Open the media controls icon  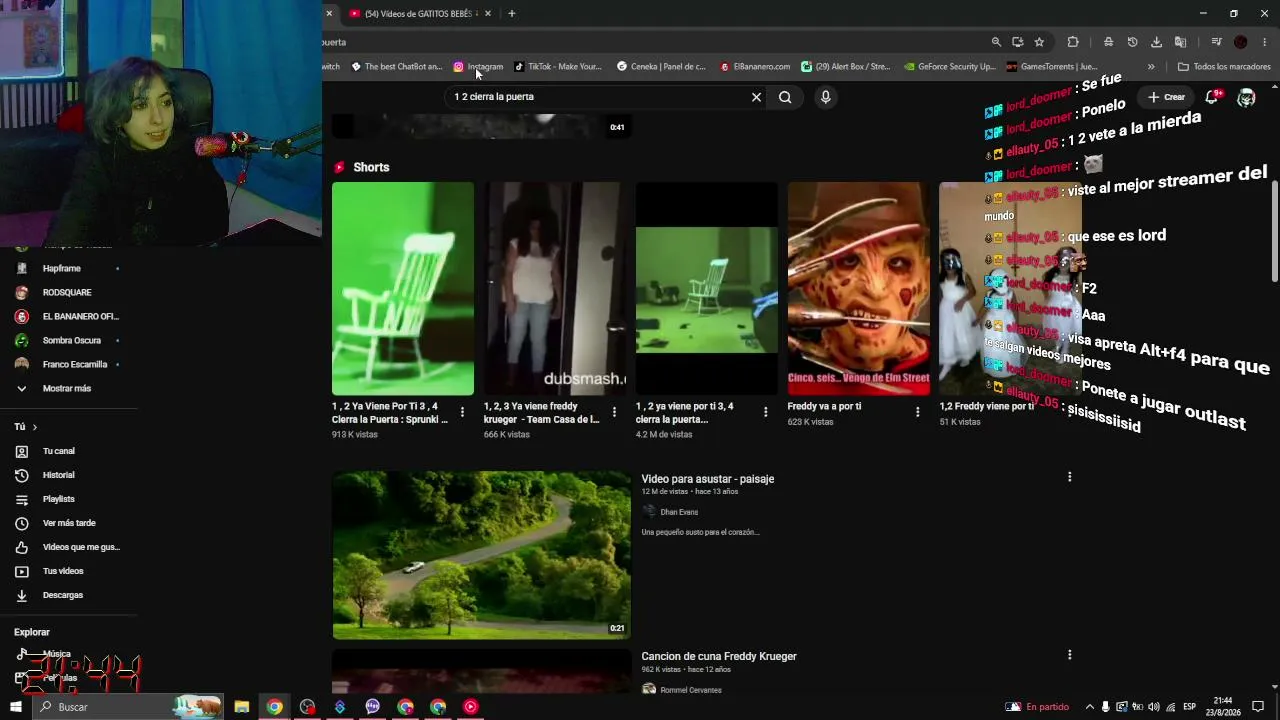pyautogui.click(x=1216, y=42)
